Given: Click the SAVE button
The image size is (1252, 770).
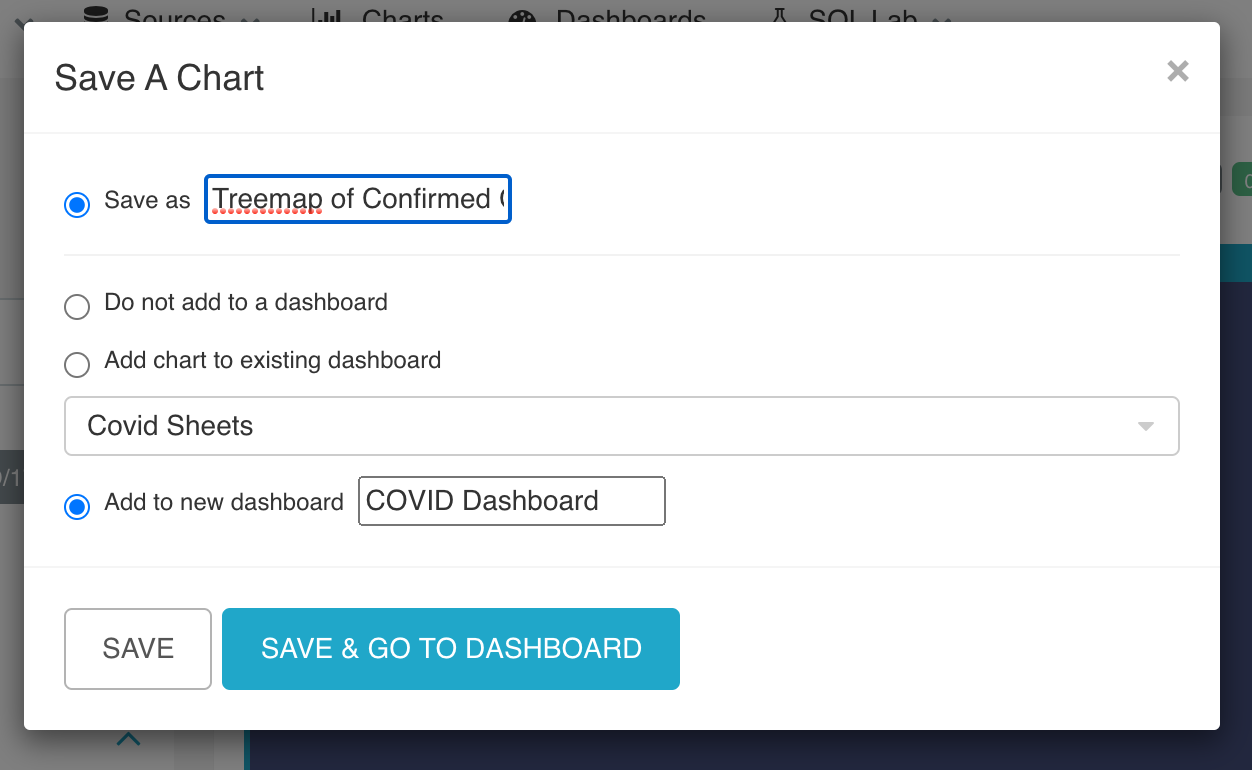Looking at the screenshot, I should 137,648.
